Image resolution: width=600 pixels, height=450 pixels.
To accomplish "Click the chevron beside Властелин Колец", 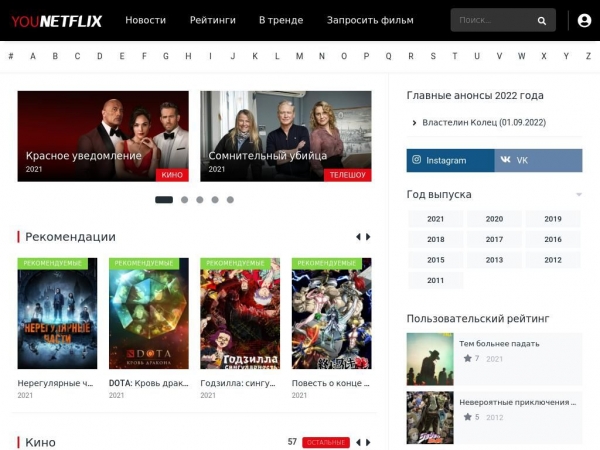I will pyautogui.click(x=414, y=123).
